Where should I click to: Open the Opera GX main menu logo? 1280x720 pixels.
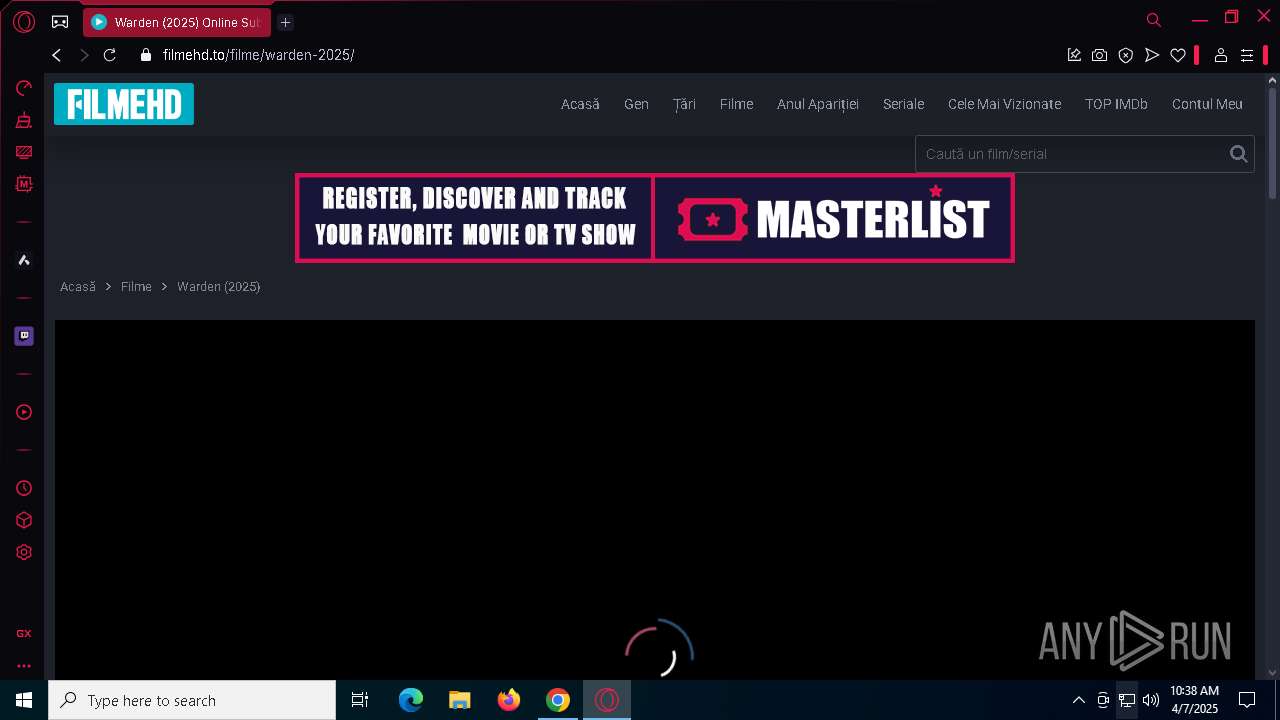pos(24,22)
